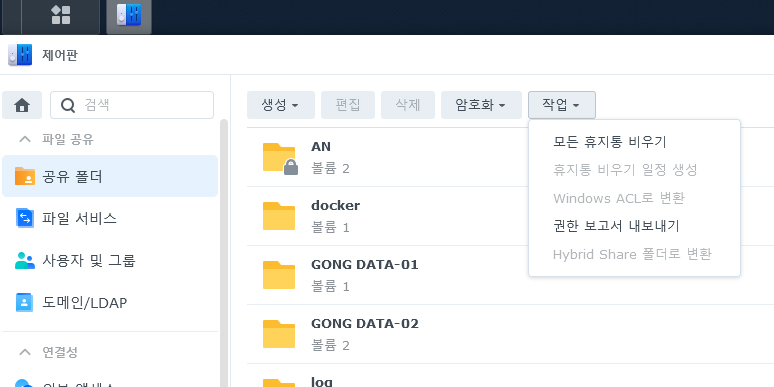Select the GONG DATA-02 folder name
Viewport: 774px width, 387px height.
tap(365, 324)
